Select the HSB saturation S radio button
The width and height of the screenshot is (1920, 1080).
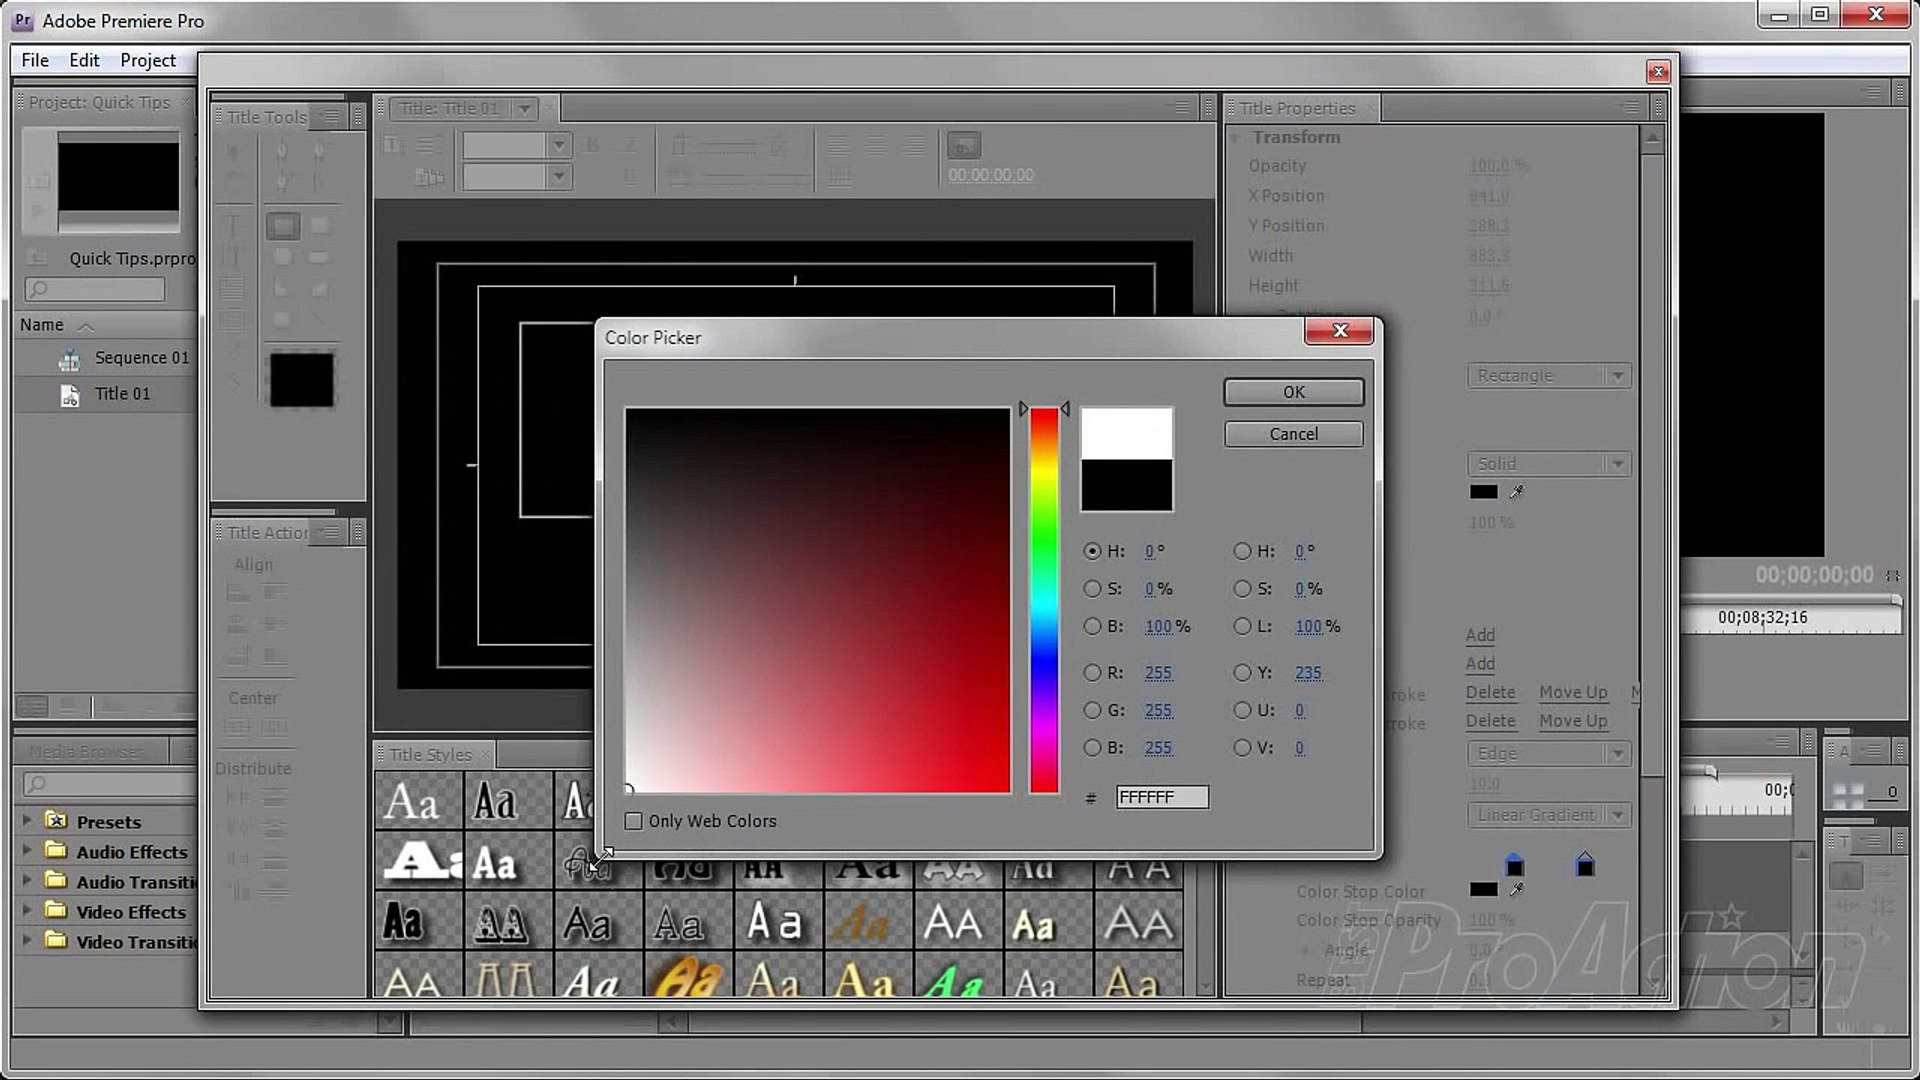pyautogui.click(x=1092, y=589)
